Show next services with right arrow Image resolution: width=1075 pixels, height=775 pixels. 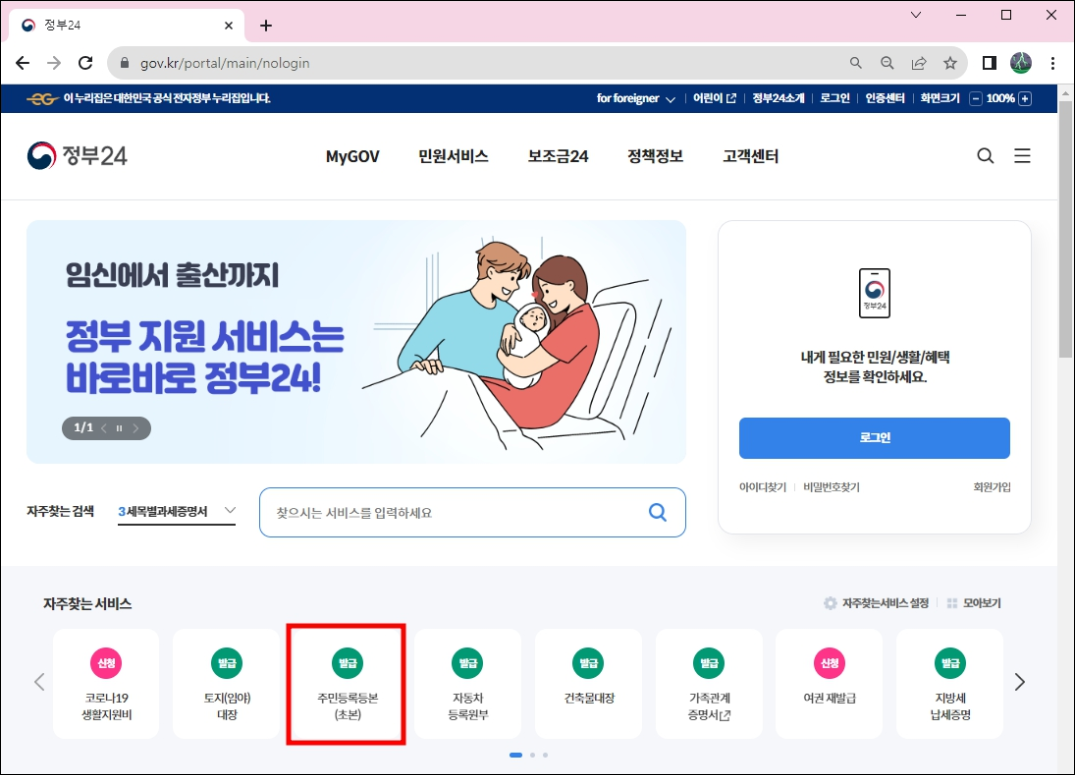1019,682
